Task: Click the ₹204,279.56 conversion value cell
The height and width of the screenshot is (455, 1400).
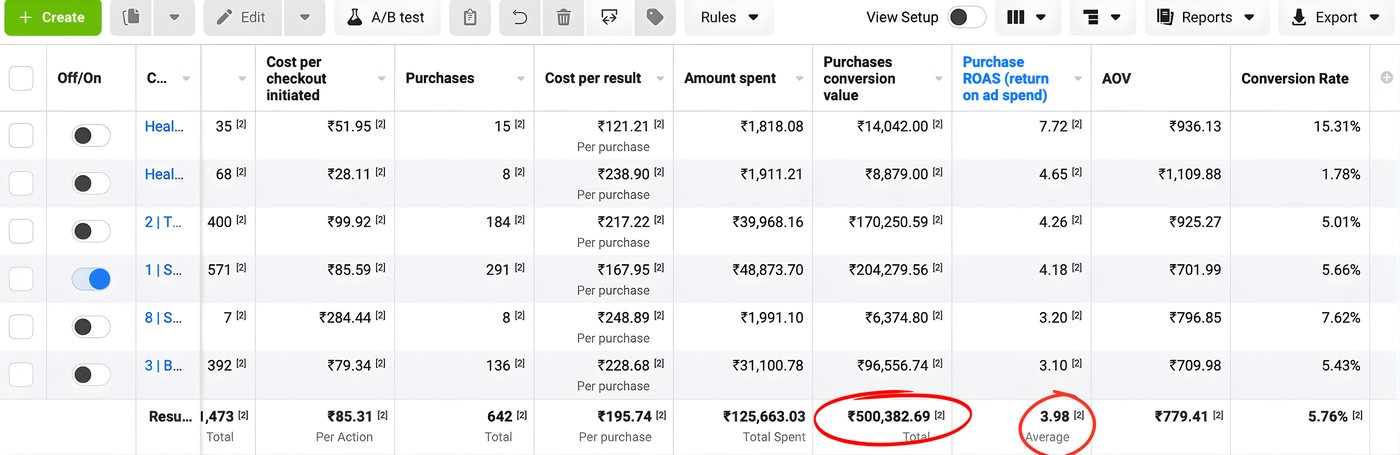Action: coord(888,270)
